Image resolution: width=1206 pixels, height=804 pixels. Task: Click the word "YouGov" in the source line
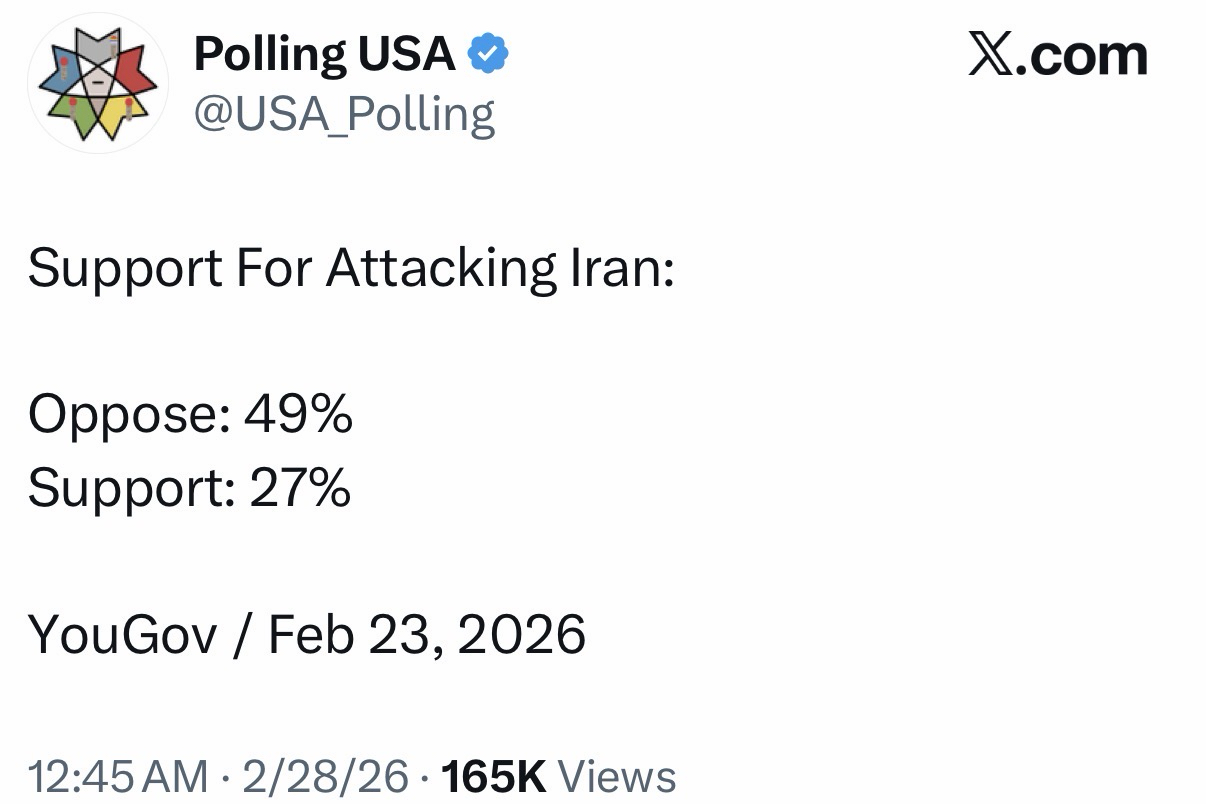coord(122,635)
